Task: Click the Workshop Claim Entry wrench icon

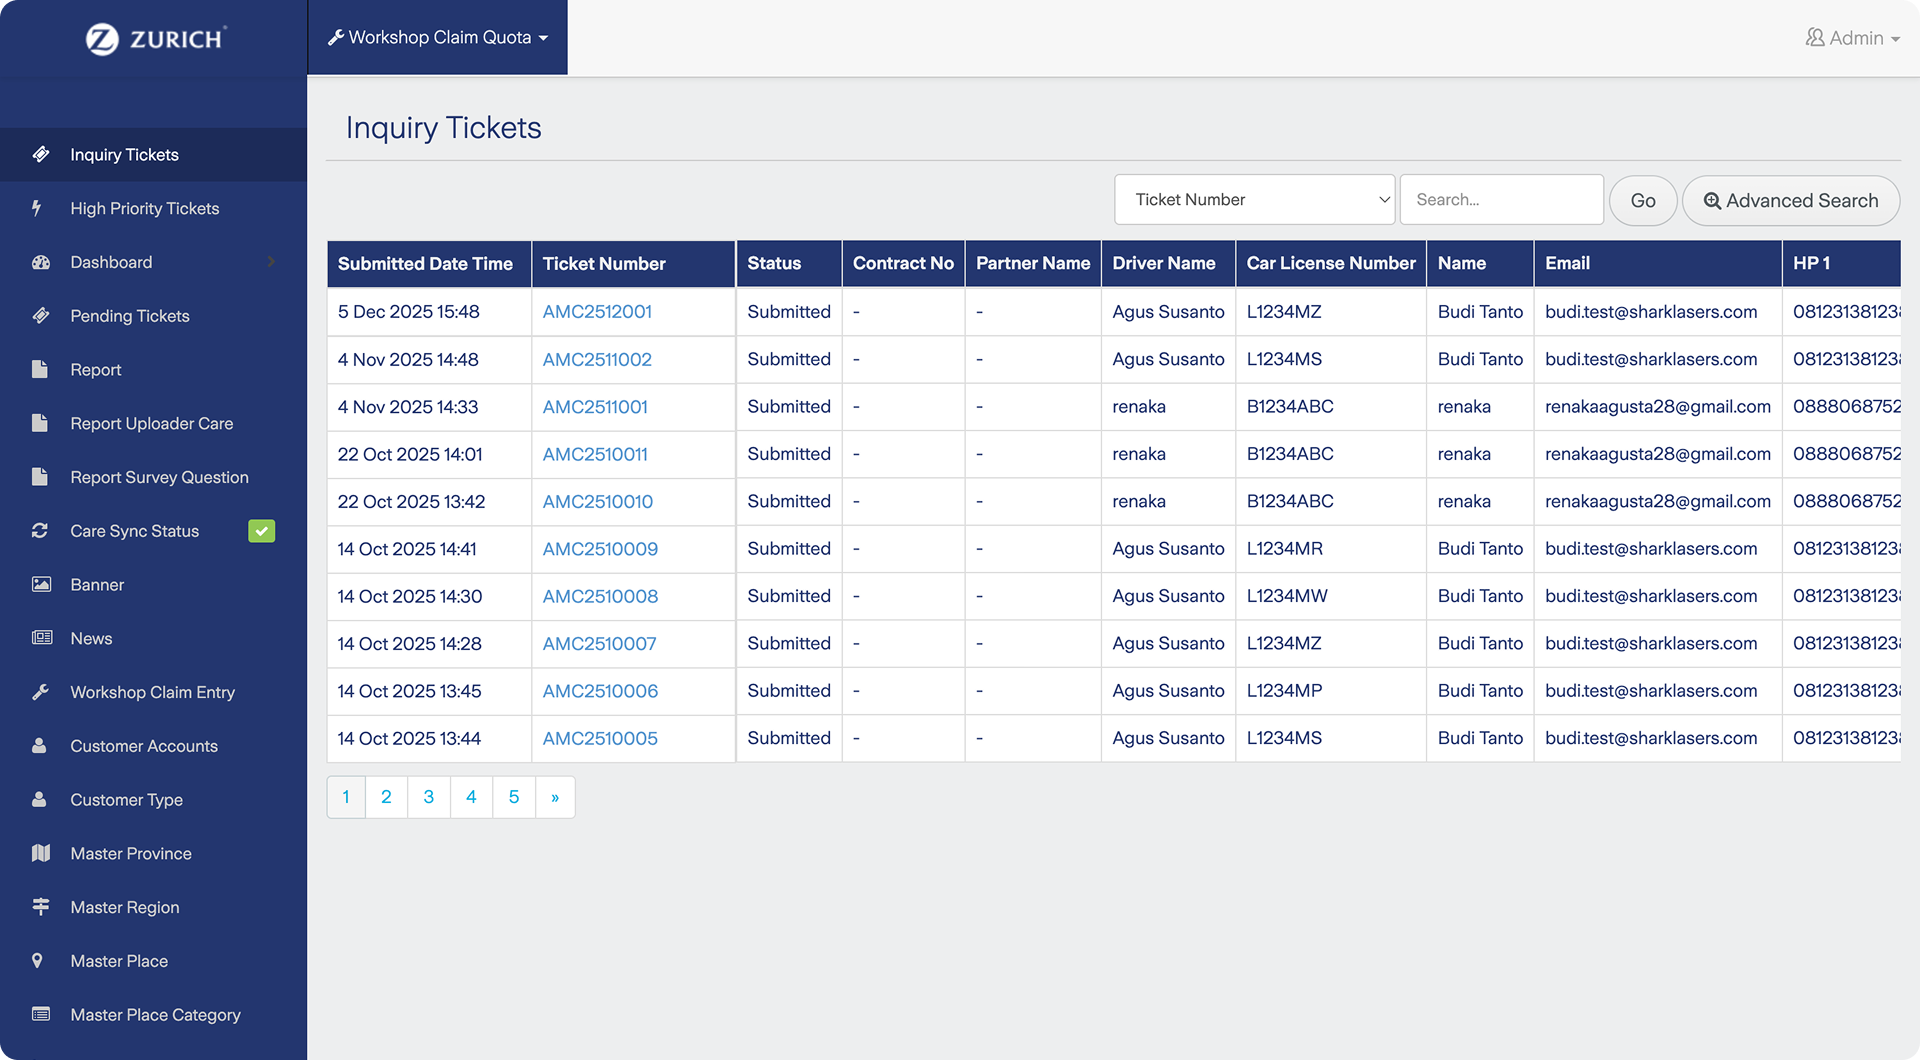Action: click(40, 692)
